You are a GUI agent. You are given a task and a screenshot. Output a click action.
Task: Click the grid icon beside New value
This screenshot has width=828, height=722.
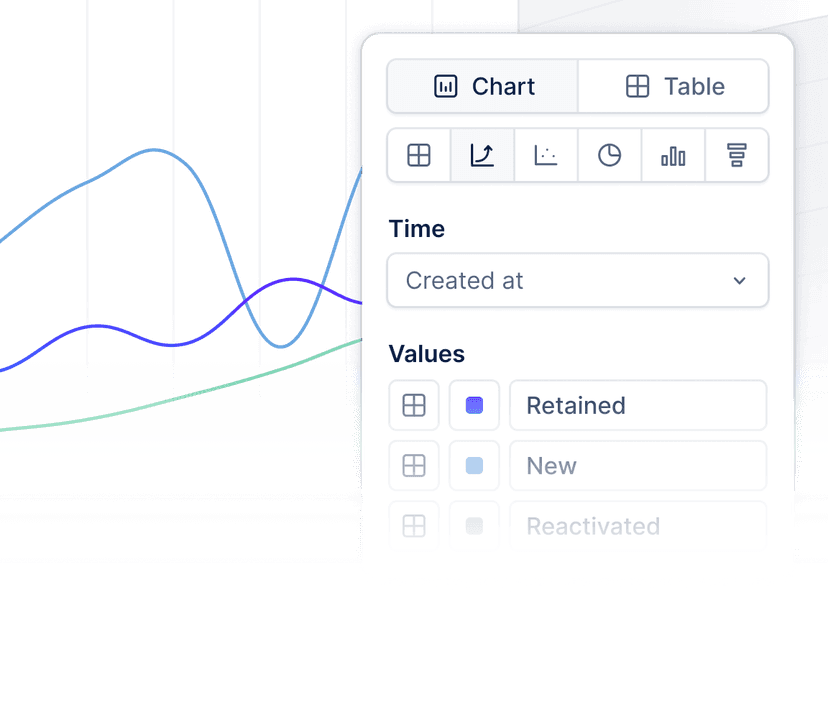coord(413,466)
